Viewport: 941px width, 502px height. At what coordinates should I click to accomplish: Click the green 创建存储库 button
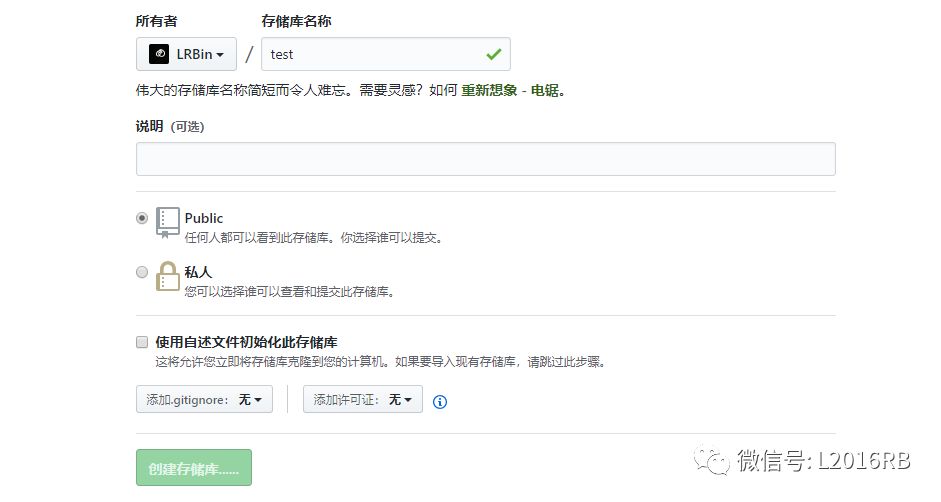point(194,468)
